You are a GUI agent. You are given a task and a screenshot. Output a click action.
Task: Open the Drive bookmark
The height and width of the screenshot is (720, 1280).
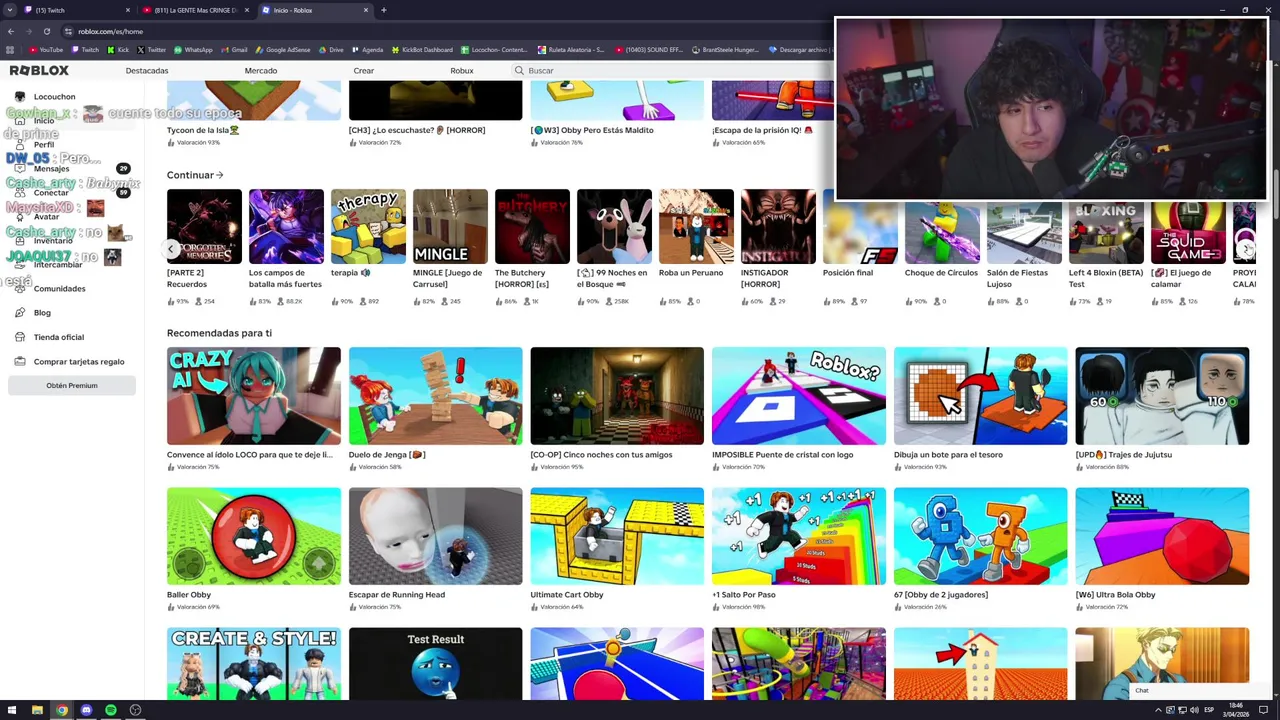pos(331,50)
